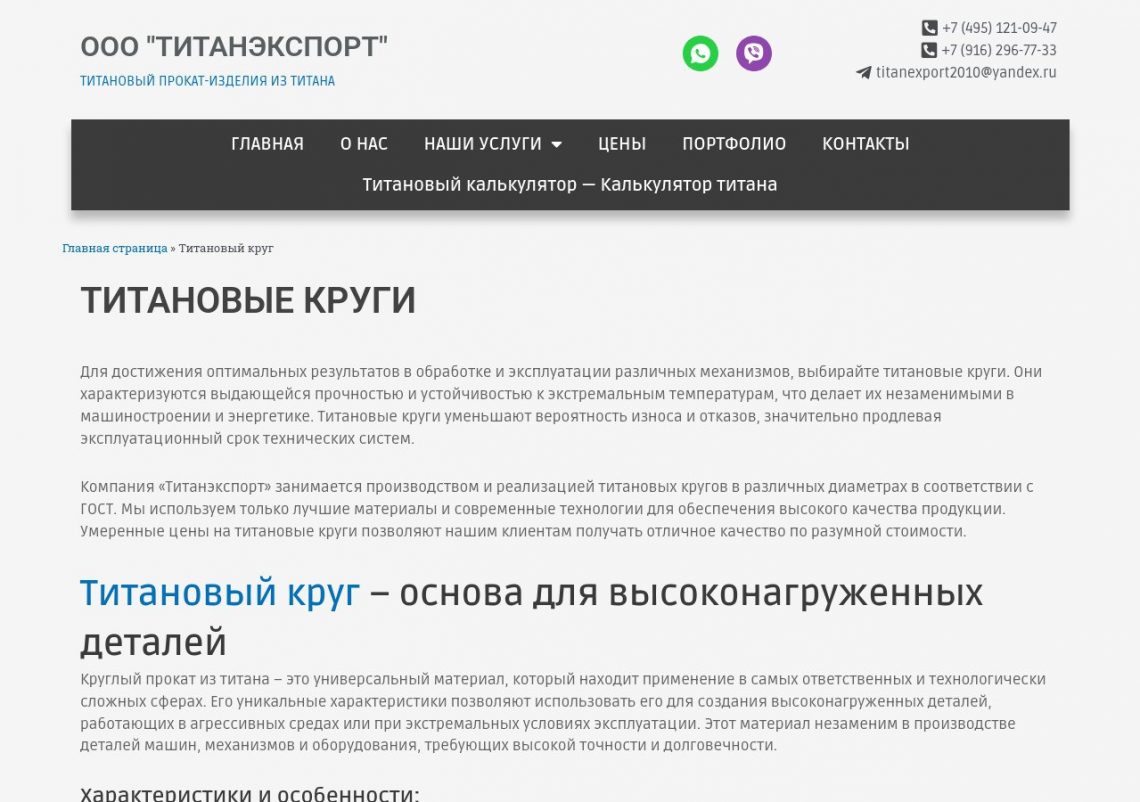Expand НАШИ УСЛУГИ dropdown arrow
The image size is (1140, 802).
coord(557,144)
